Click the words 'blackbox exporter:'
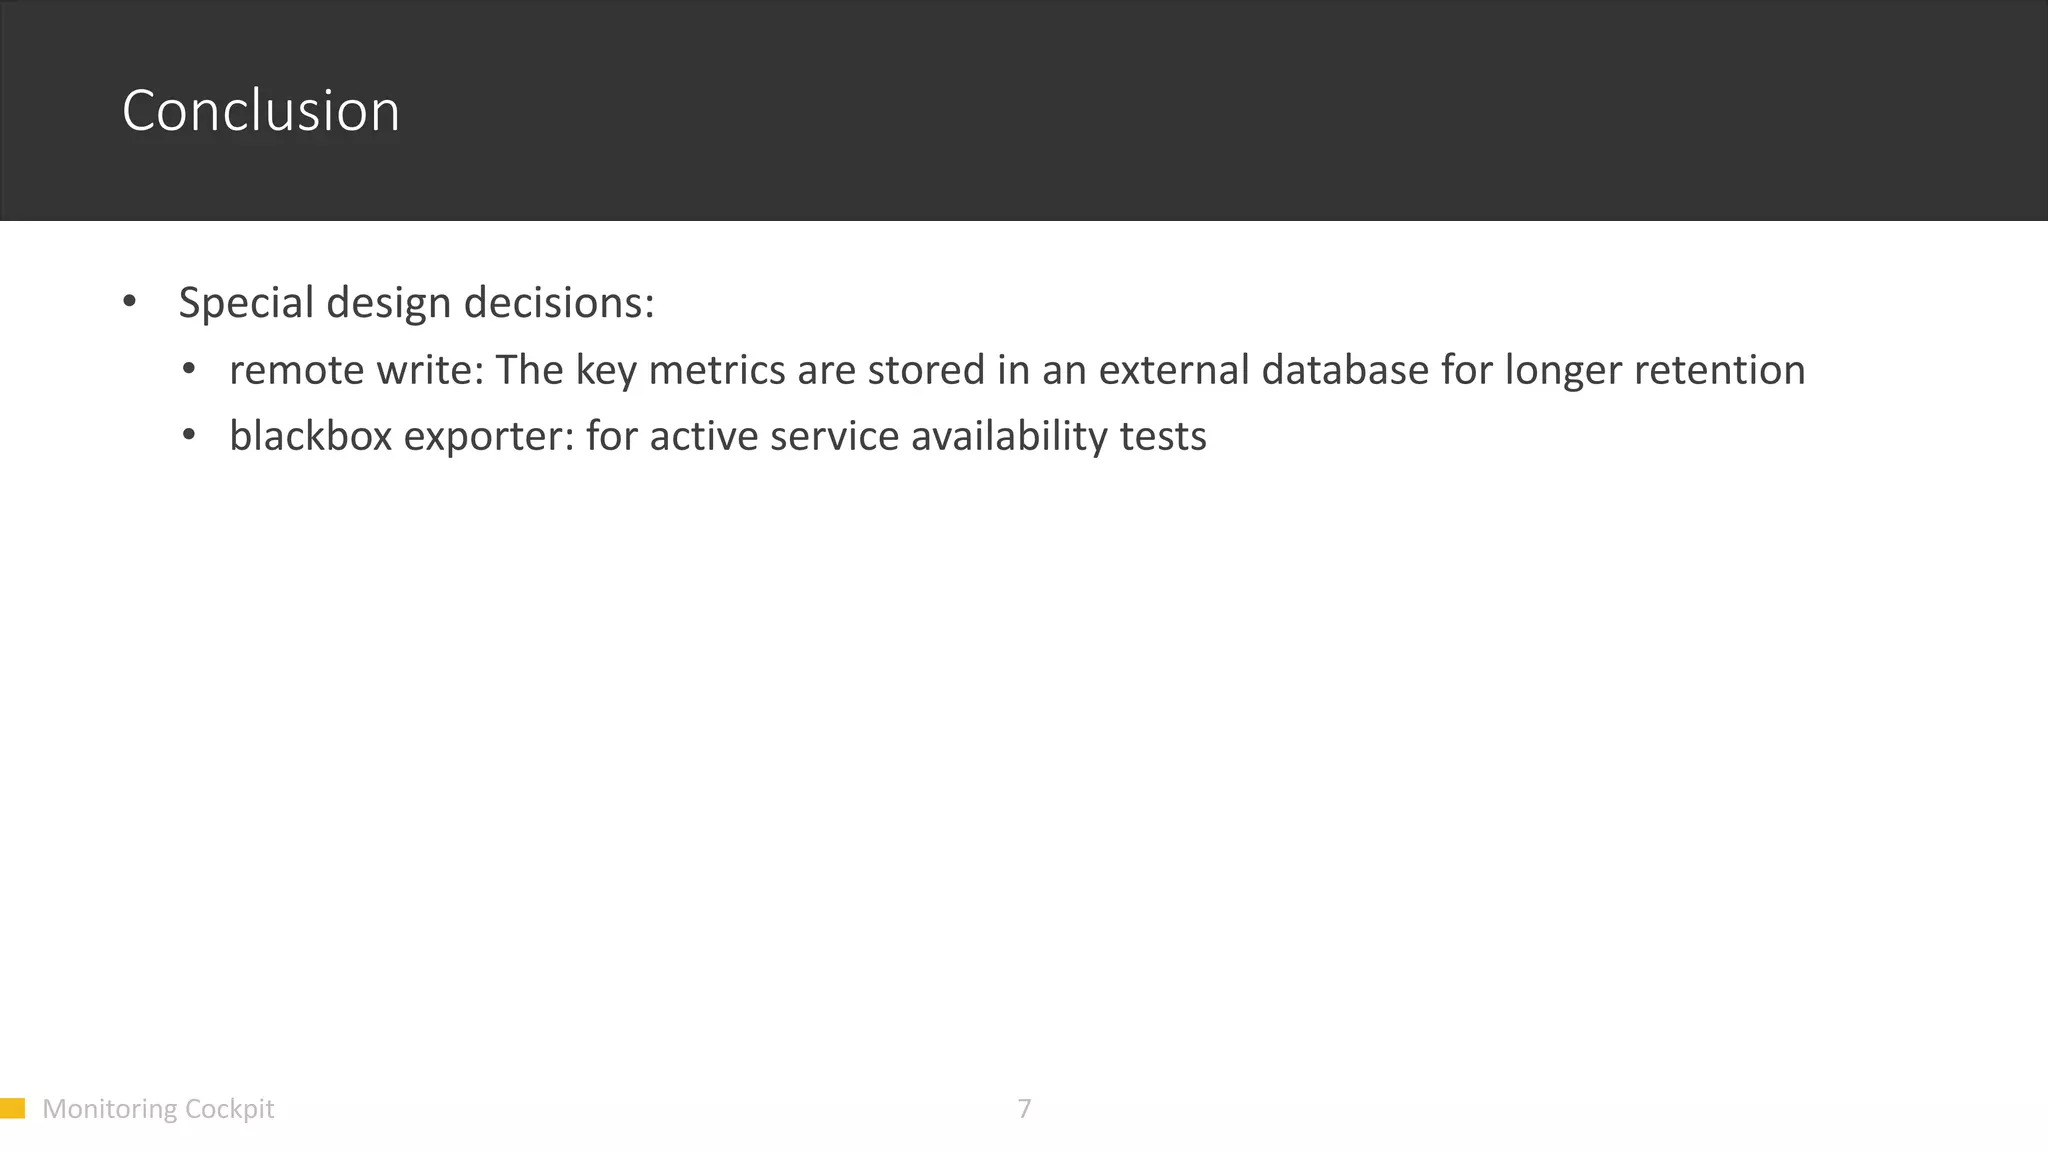 coord(402,436)
